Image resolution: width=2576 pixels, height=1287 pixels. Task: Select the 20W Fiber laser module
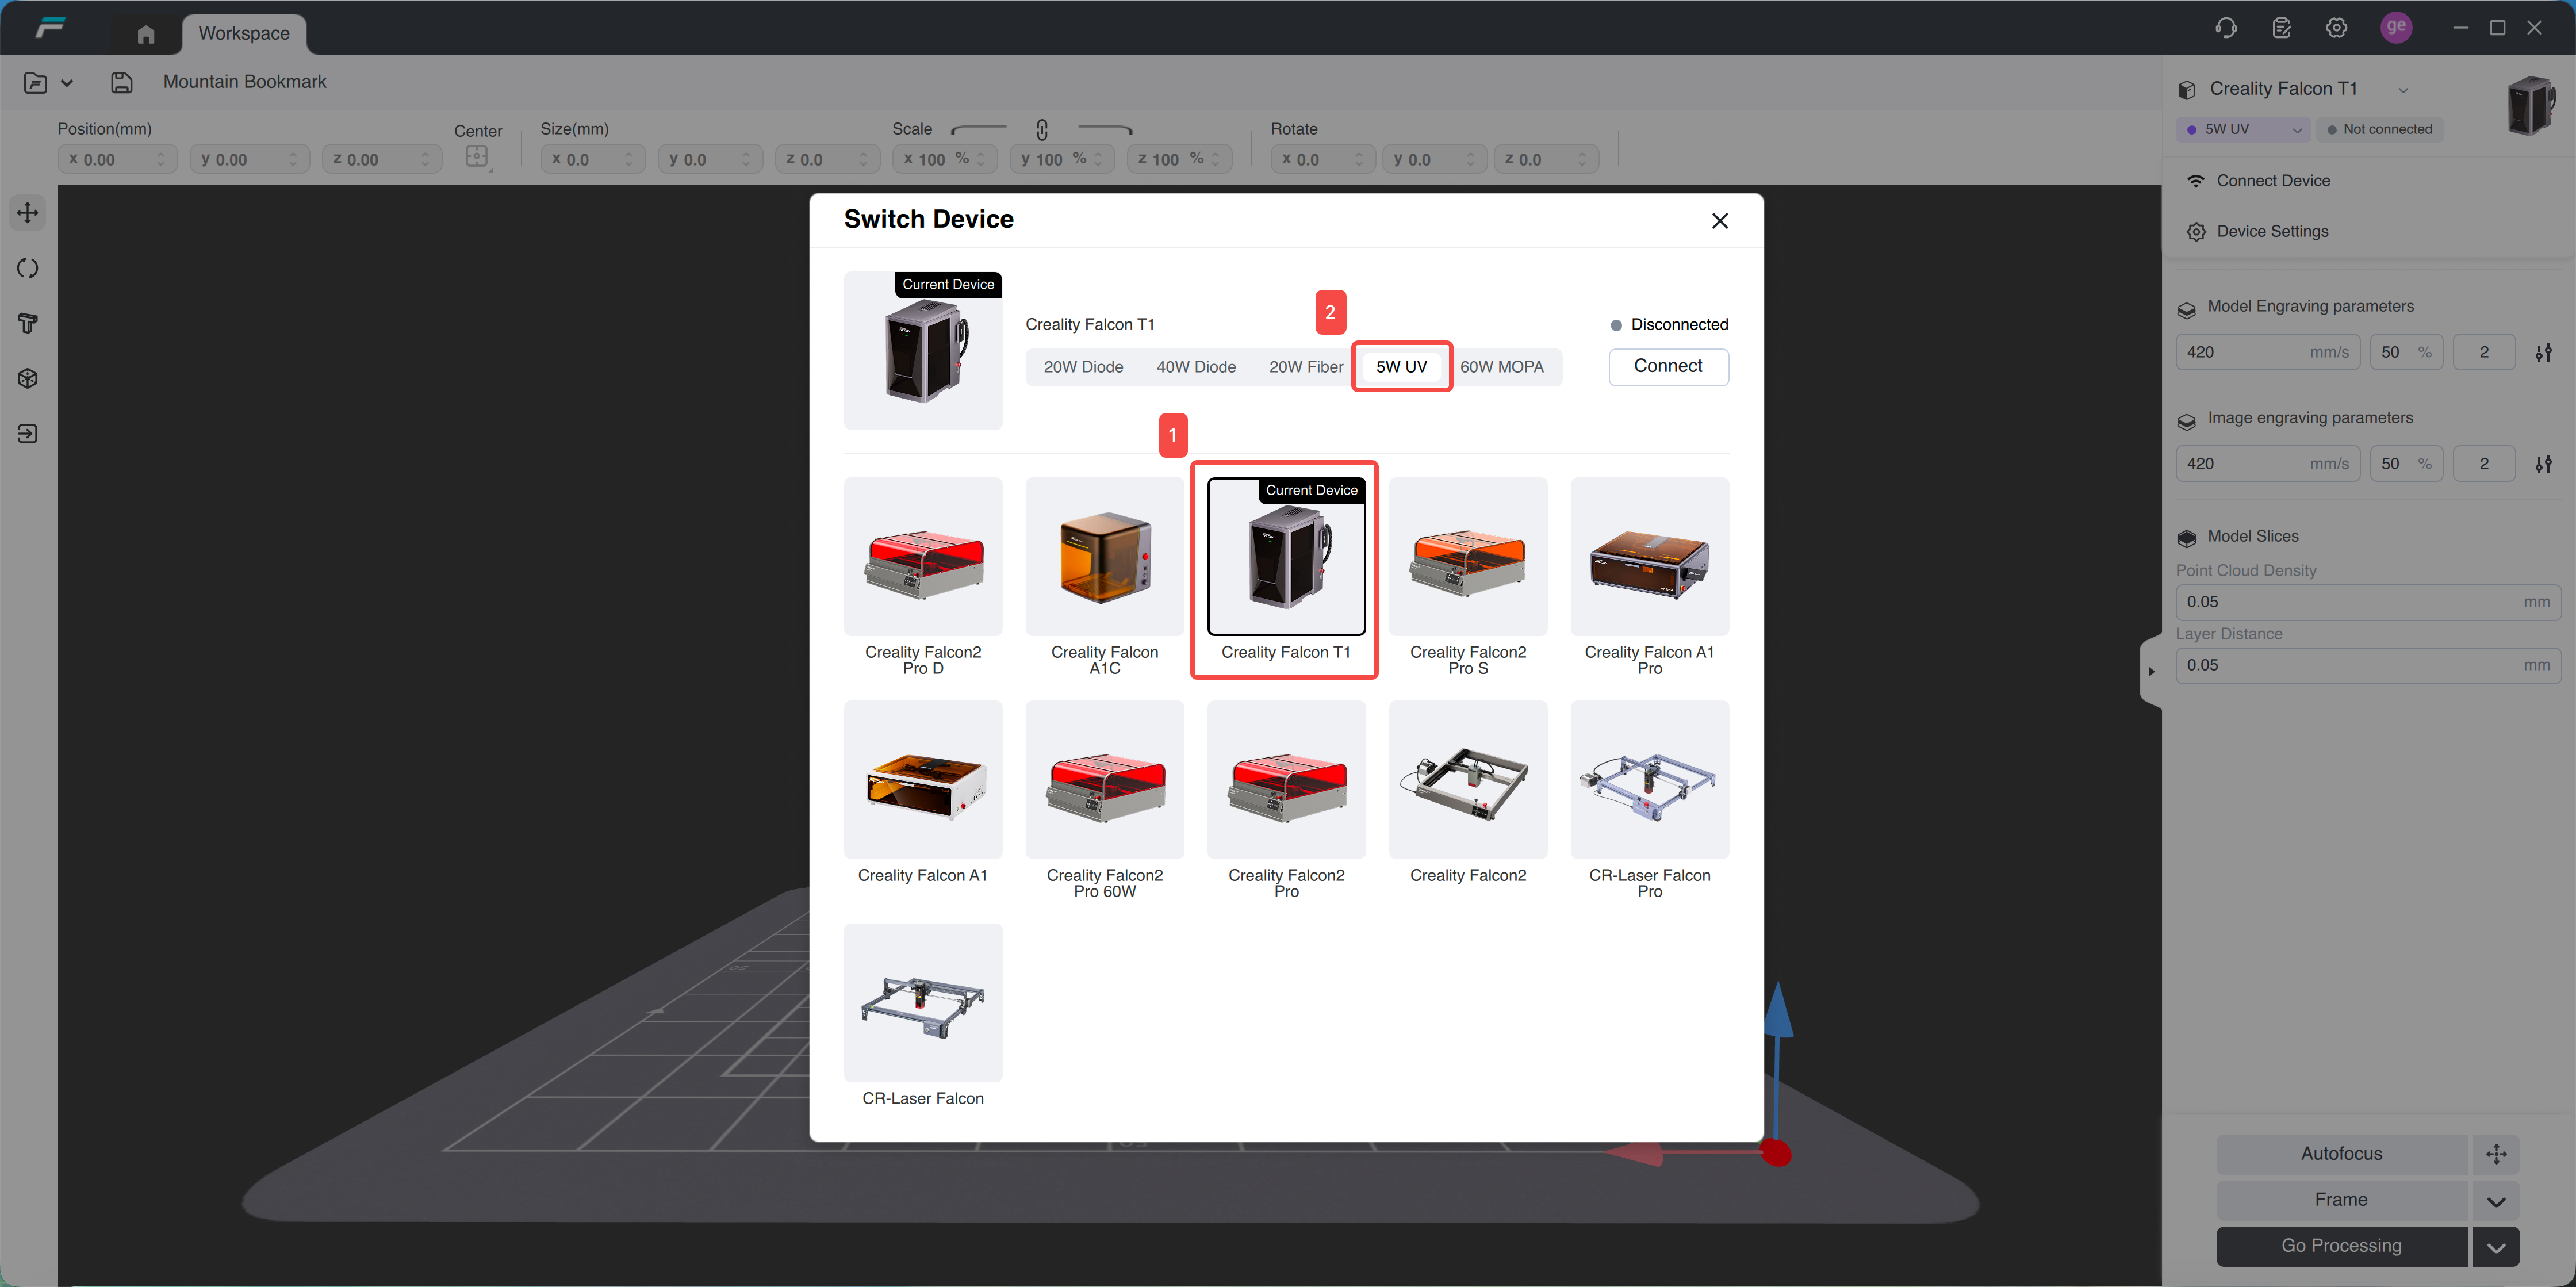click(1306, 367)
